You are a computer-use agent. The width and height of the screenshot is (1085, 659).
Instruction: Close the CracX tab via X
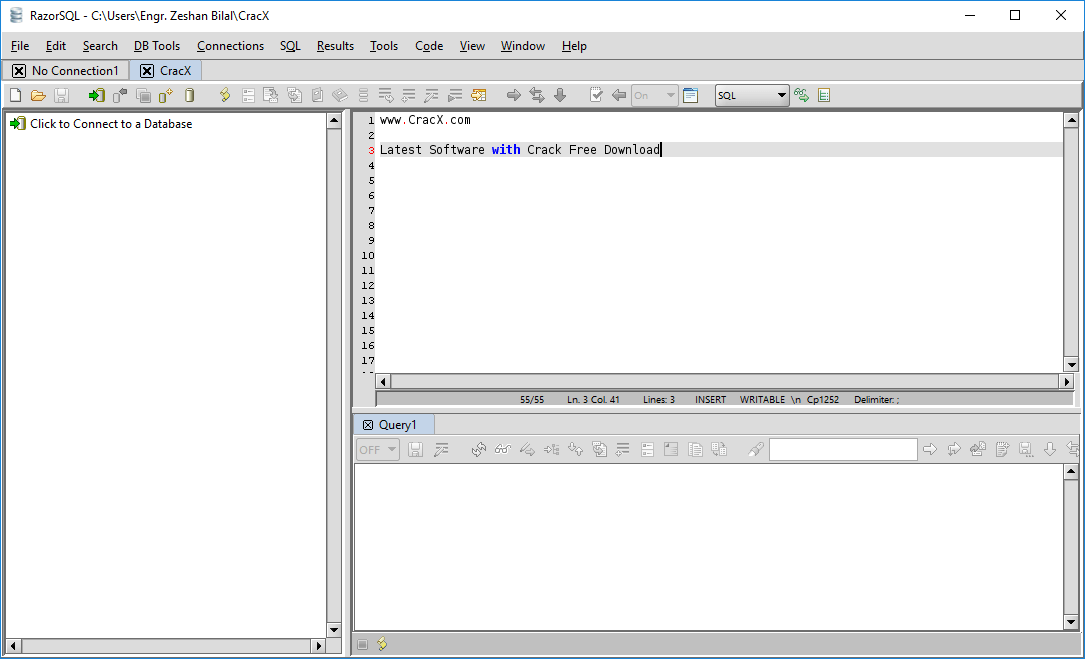coord(147,71)
